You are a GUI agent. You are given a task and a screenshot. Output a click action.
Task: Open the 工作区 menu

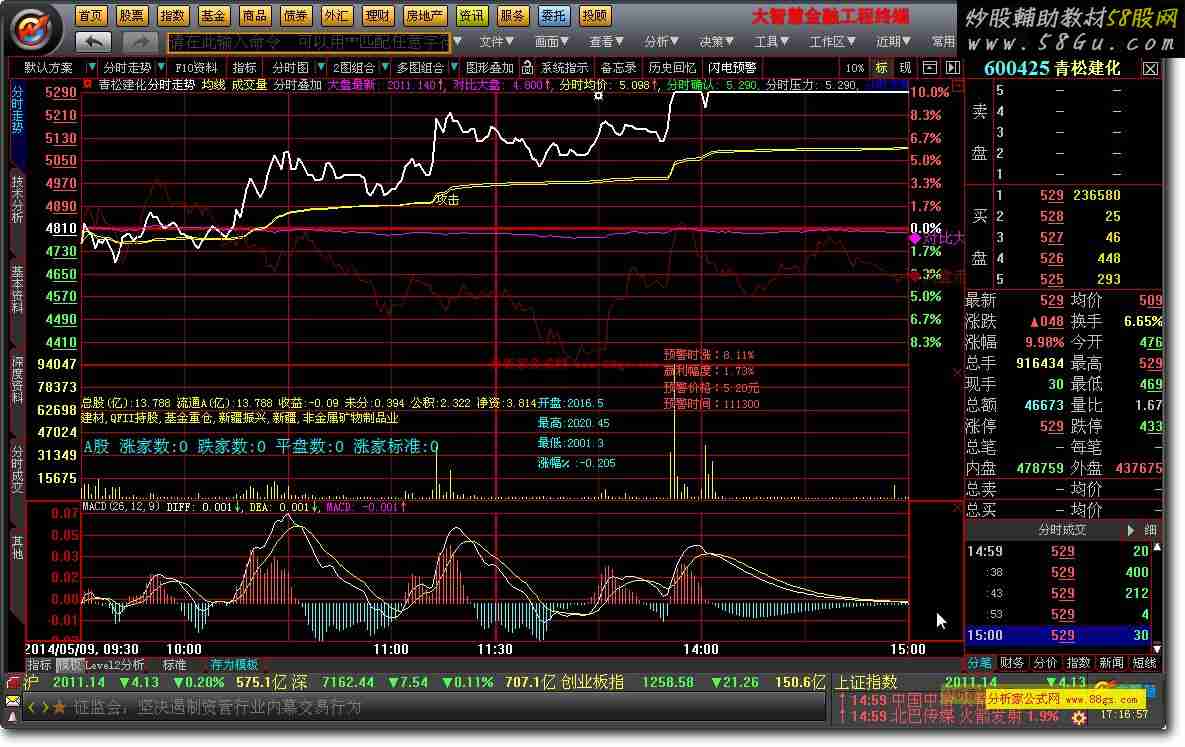[832, 42]
